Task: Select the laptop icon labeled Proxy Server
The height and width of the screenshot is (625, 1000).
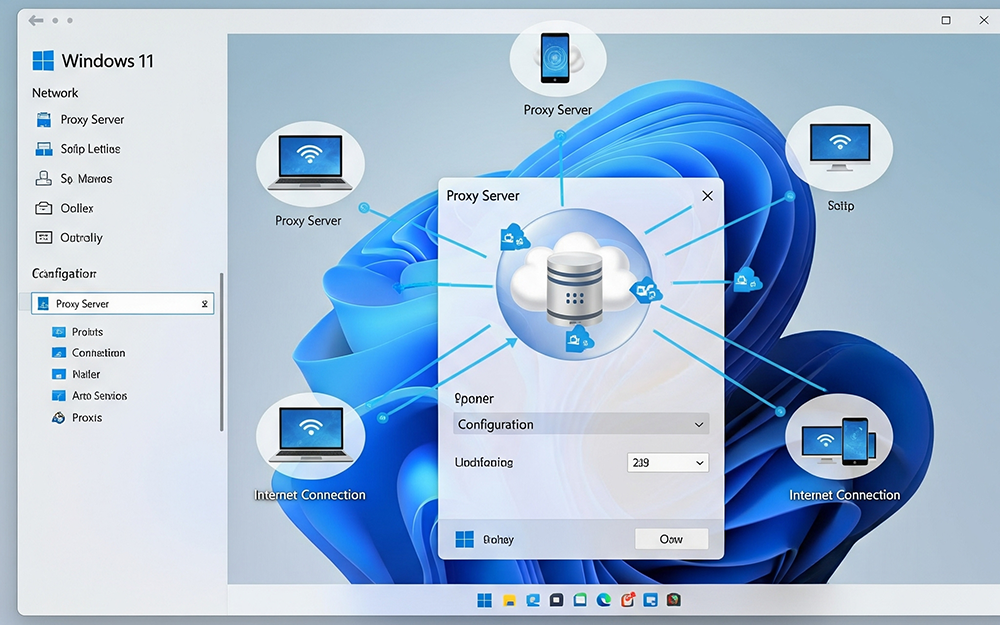Action: pyautogui.click(x=310, y=163)
